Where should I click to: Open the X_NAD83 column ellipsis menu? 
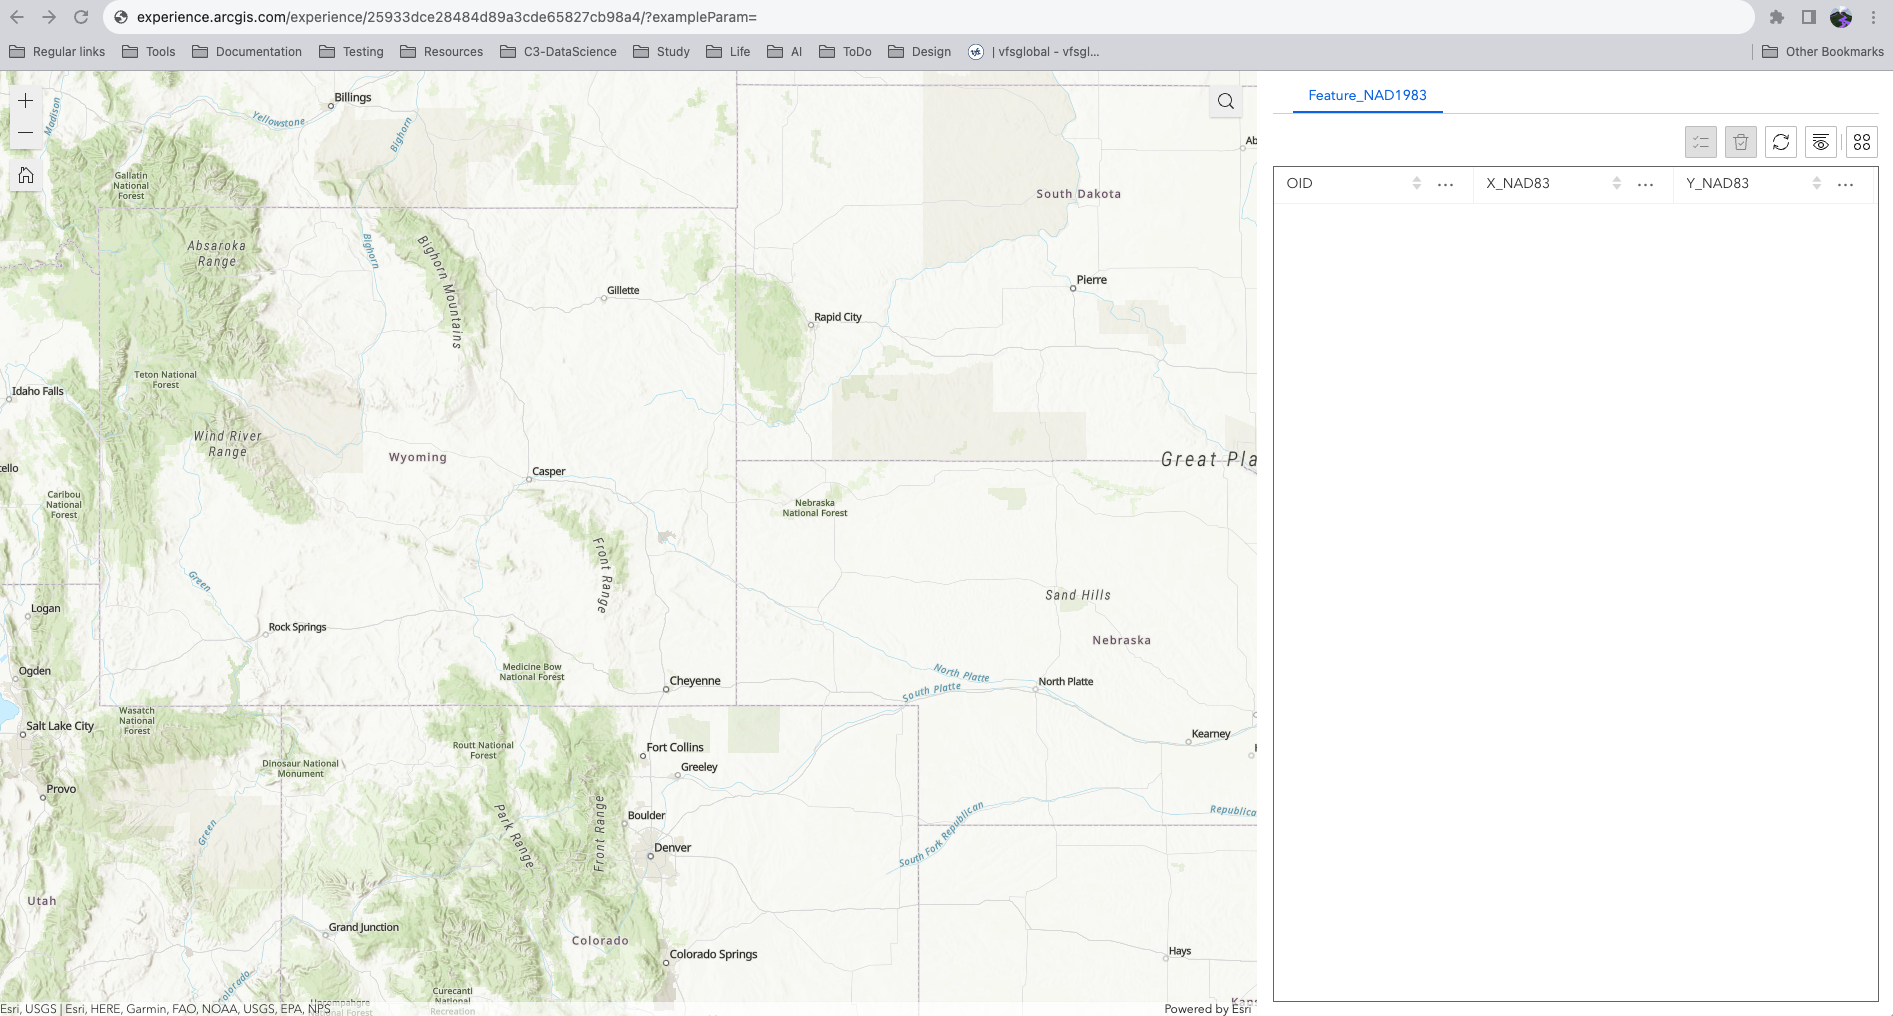pos(1646,183)
